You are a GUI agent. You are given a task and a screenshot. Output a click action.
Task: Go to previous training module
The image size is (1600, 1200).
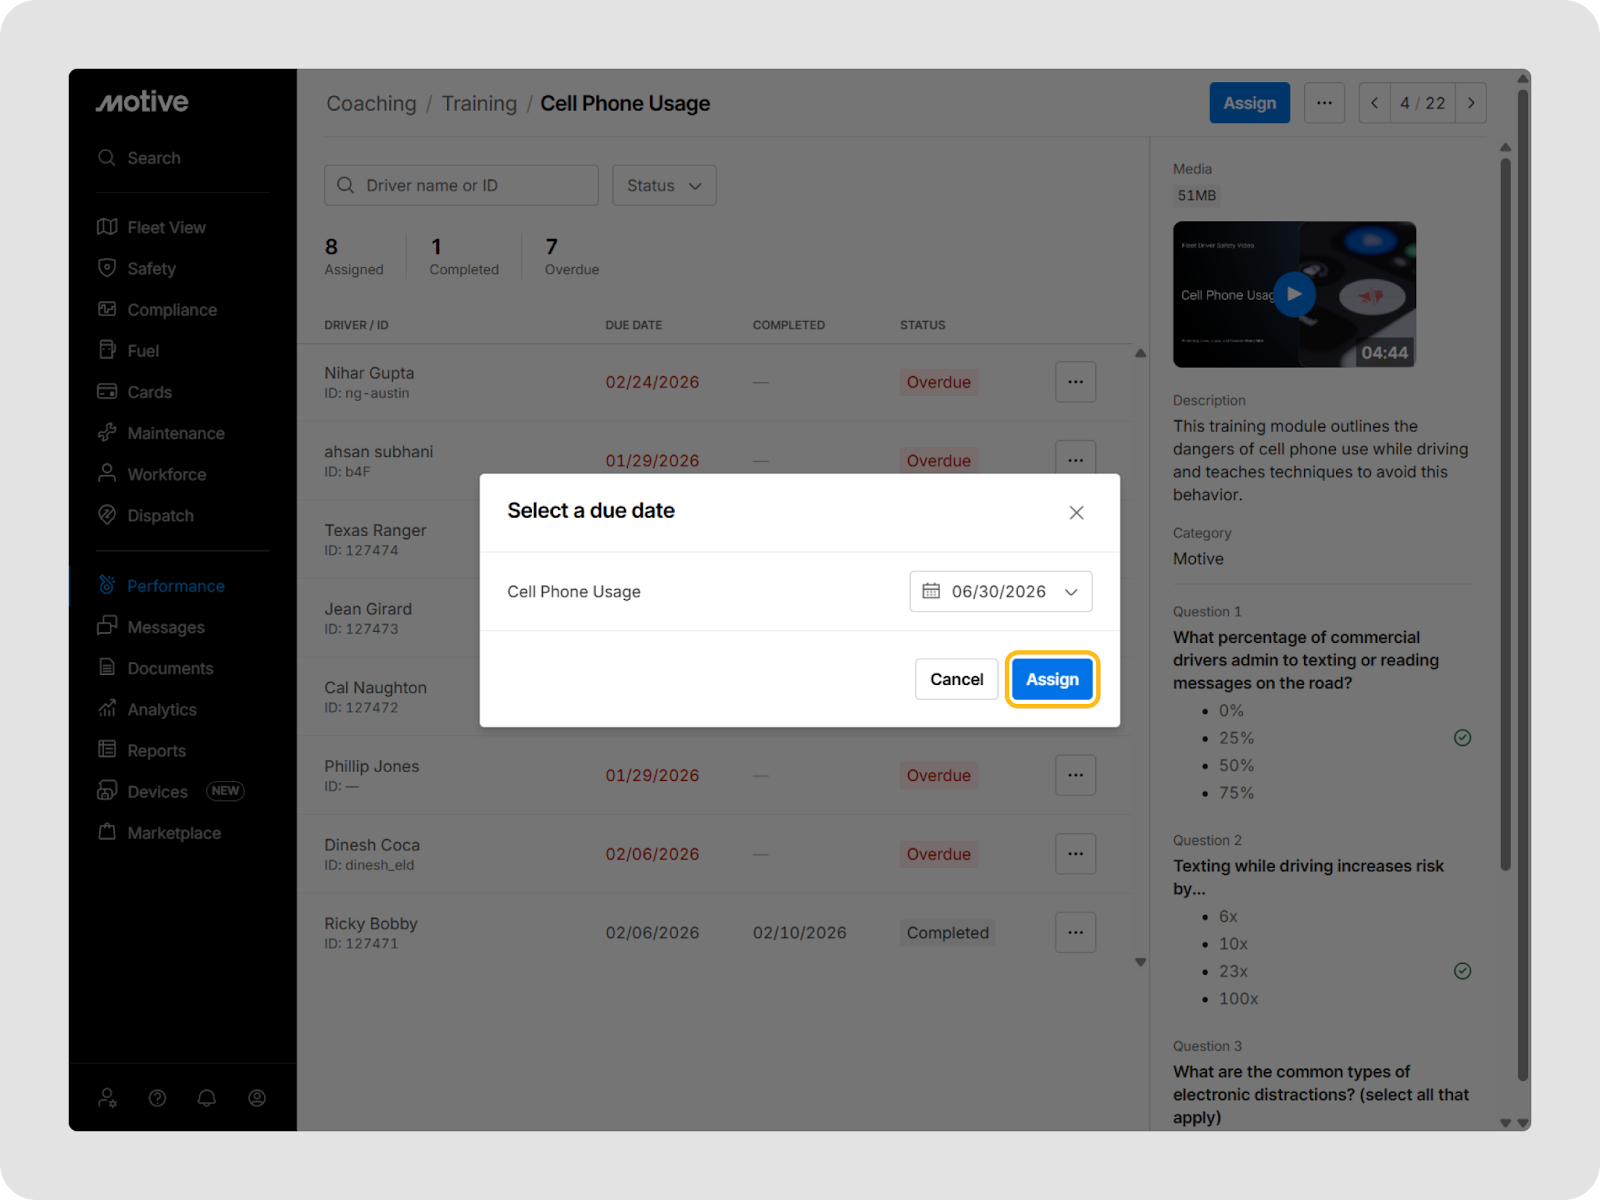pos(1374,103)
